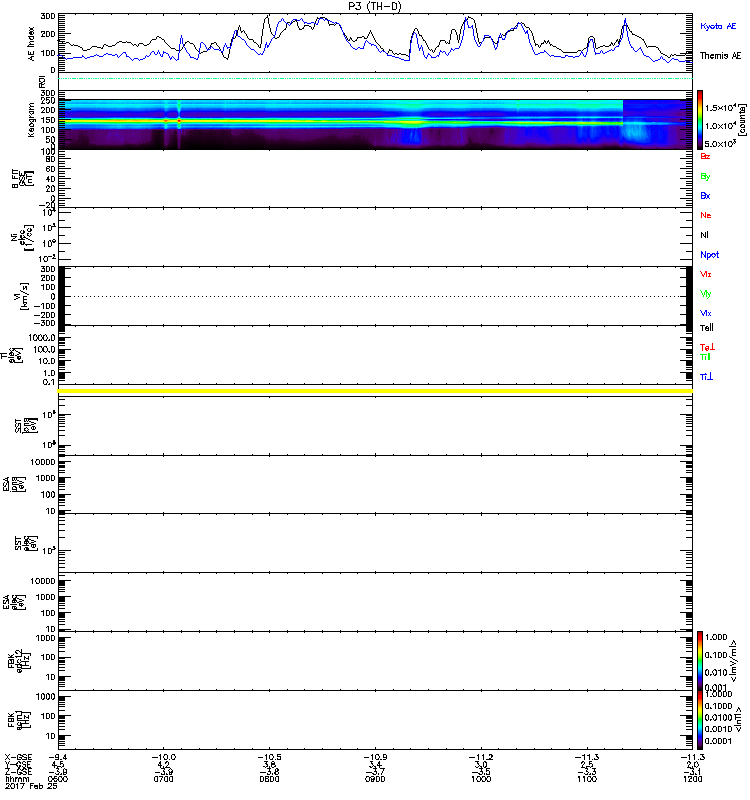Viewport: 750px width, 800px height.
Task: Click the Keogram axis label
Action: click(32, 120)
